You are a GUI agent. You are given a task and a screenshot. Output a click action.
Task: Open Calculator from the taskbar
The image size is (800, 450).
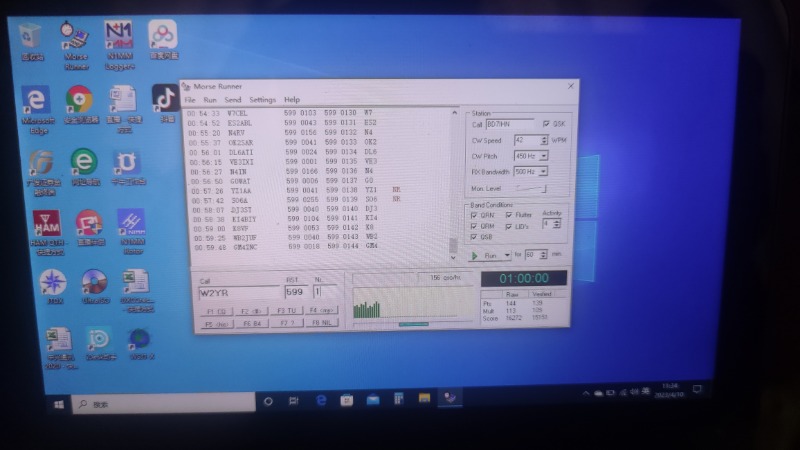point(398,398)
